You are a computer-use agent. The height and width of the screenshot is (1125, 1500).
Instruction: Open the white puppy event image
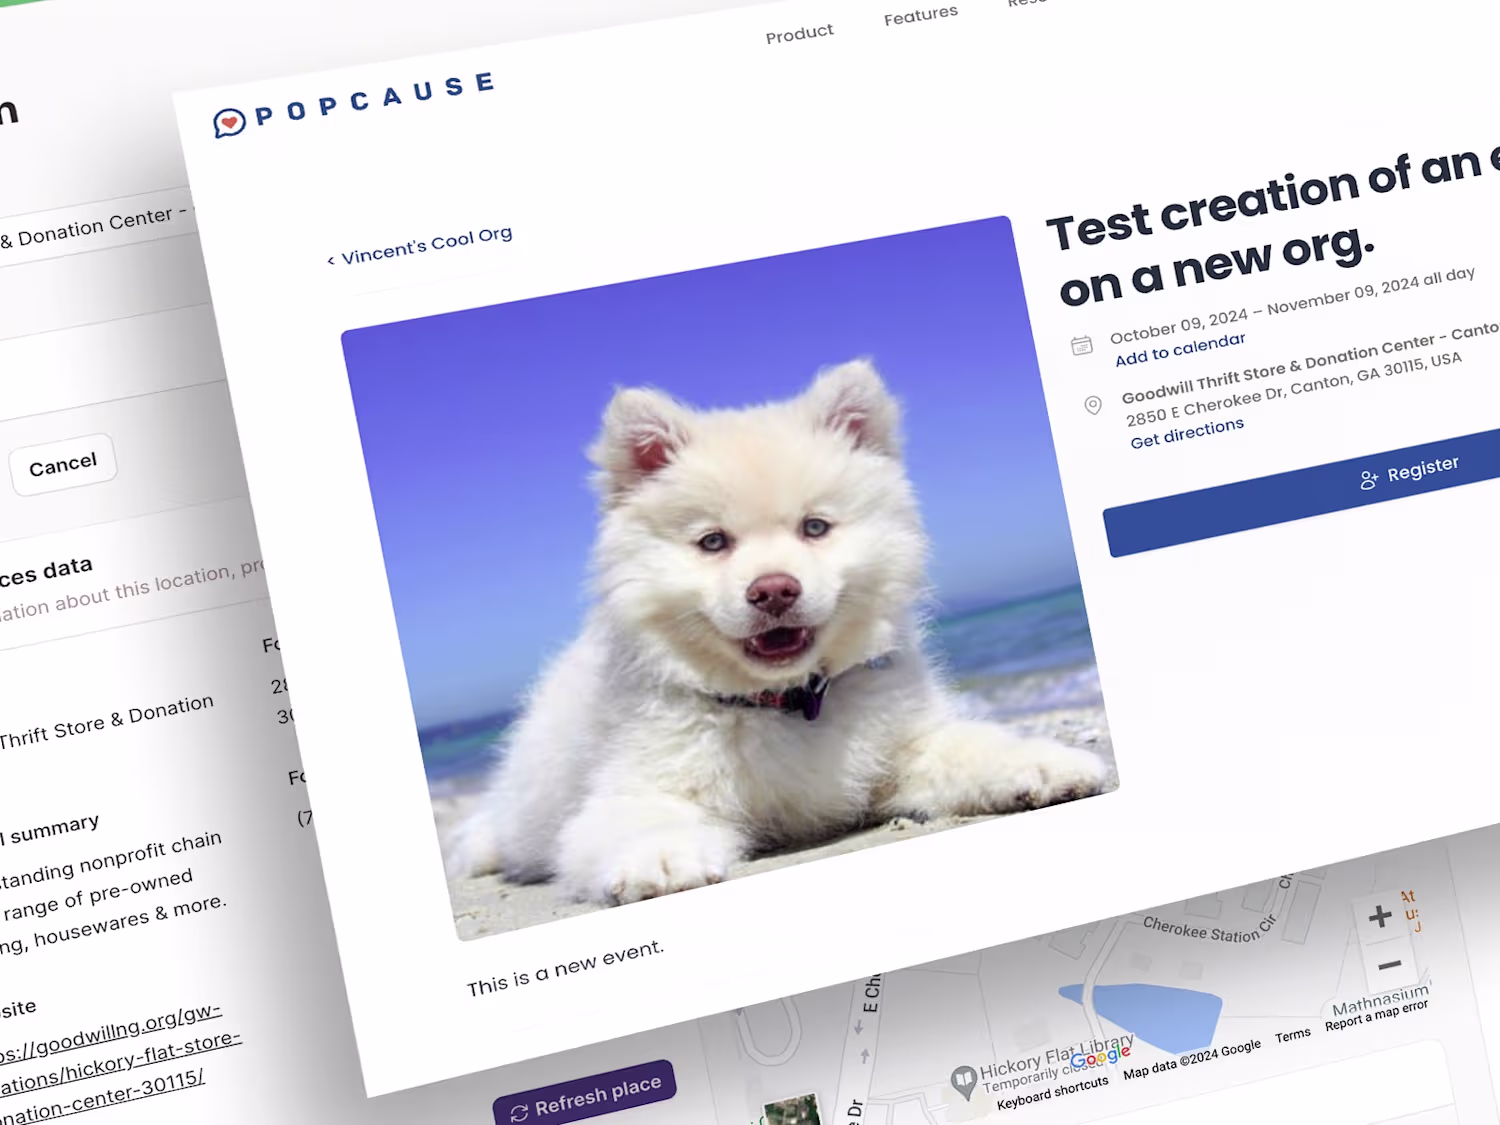pos(729,576)
